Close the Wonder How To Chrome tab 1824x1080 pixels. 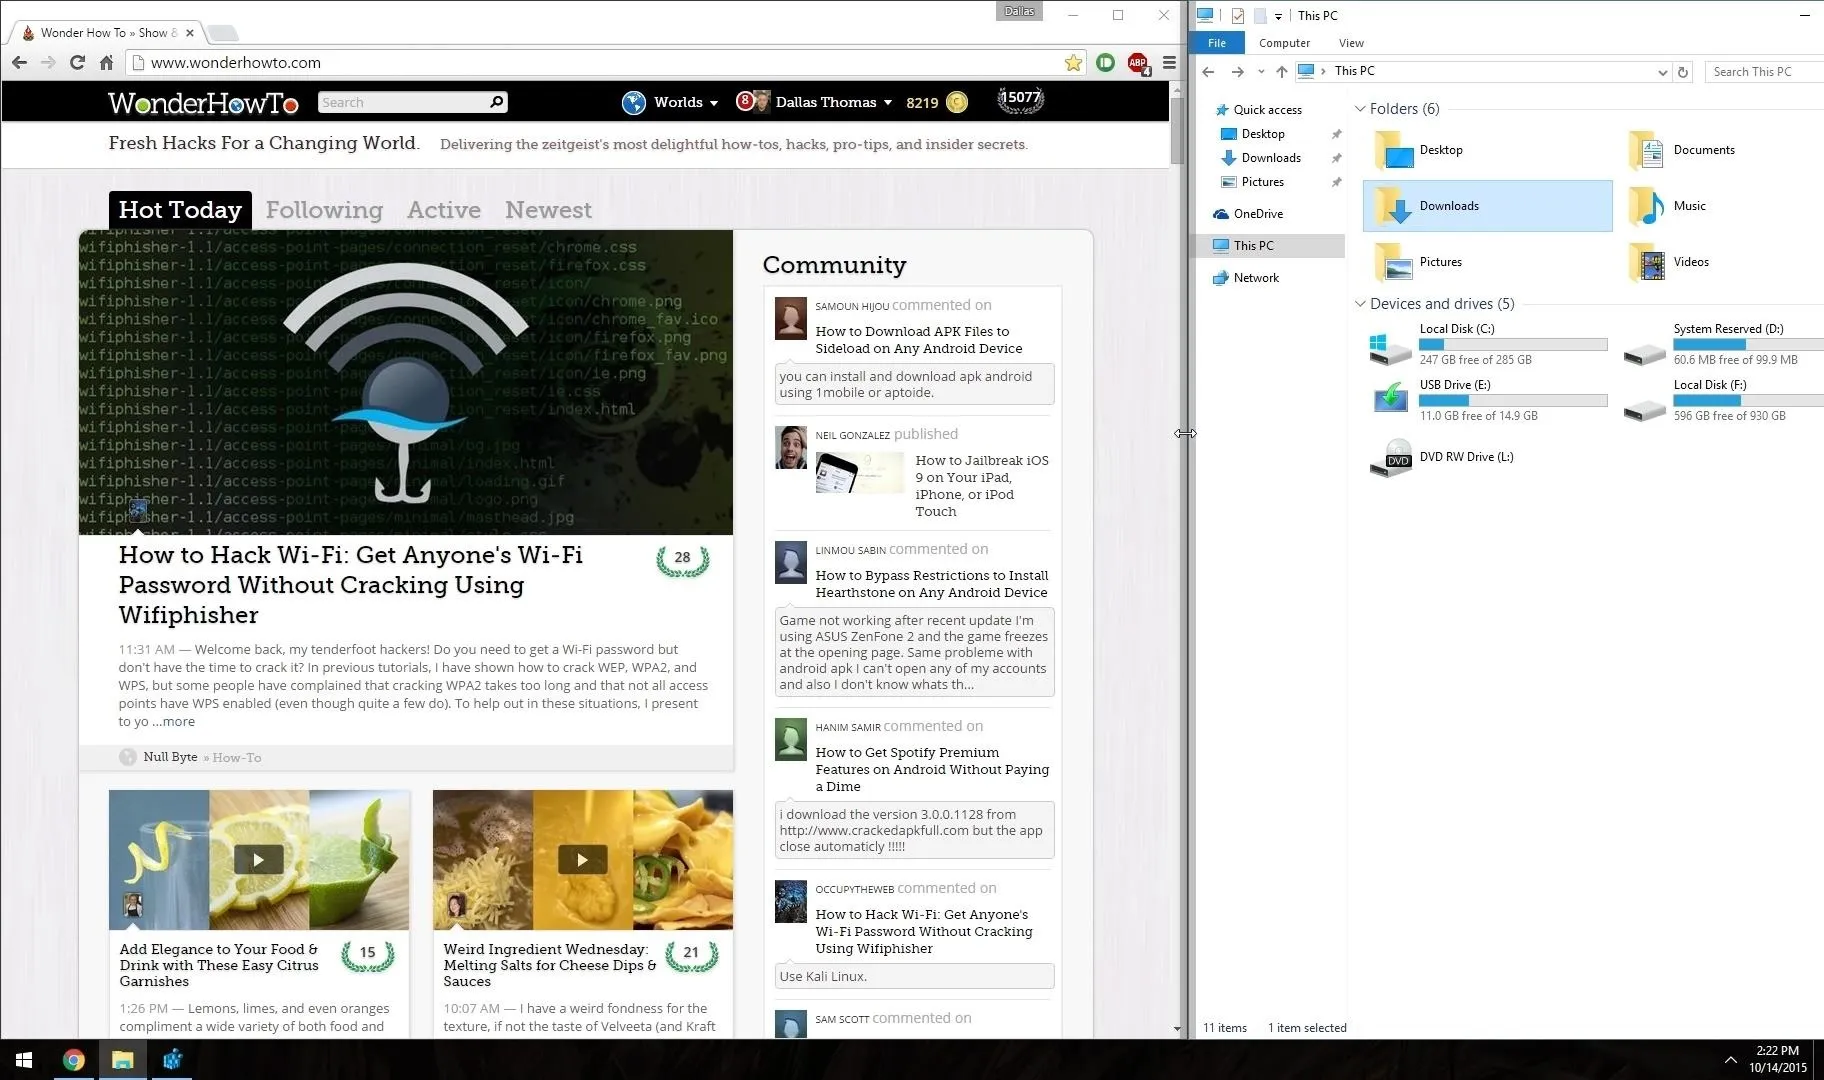(x=189, y=33)
